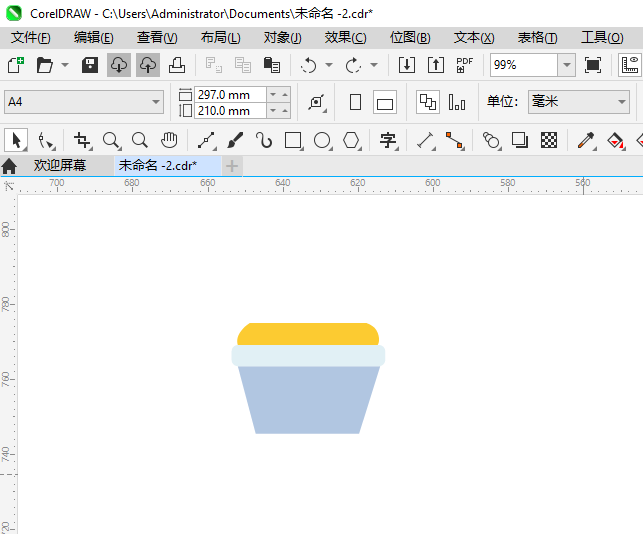Click the page height field 210.0 mm
This screenshot has height=534, width=643.
tap(230, 111)
